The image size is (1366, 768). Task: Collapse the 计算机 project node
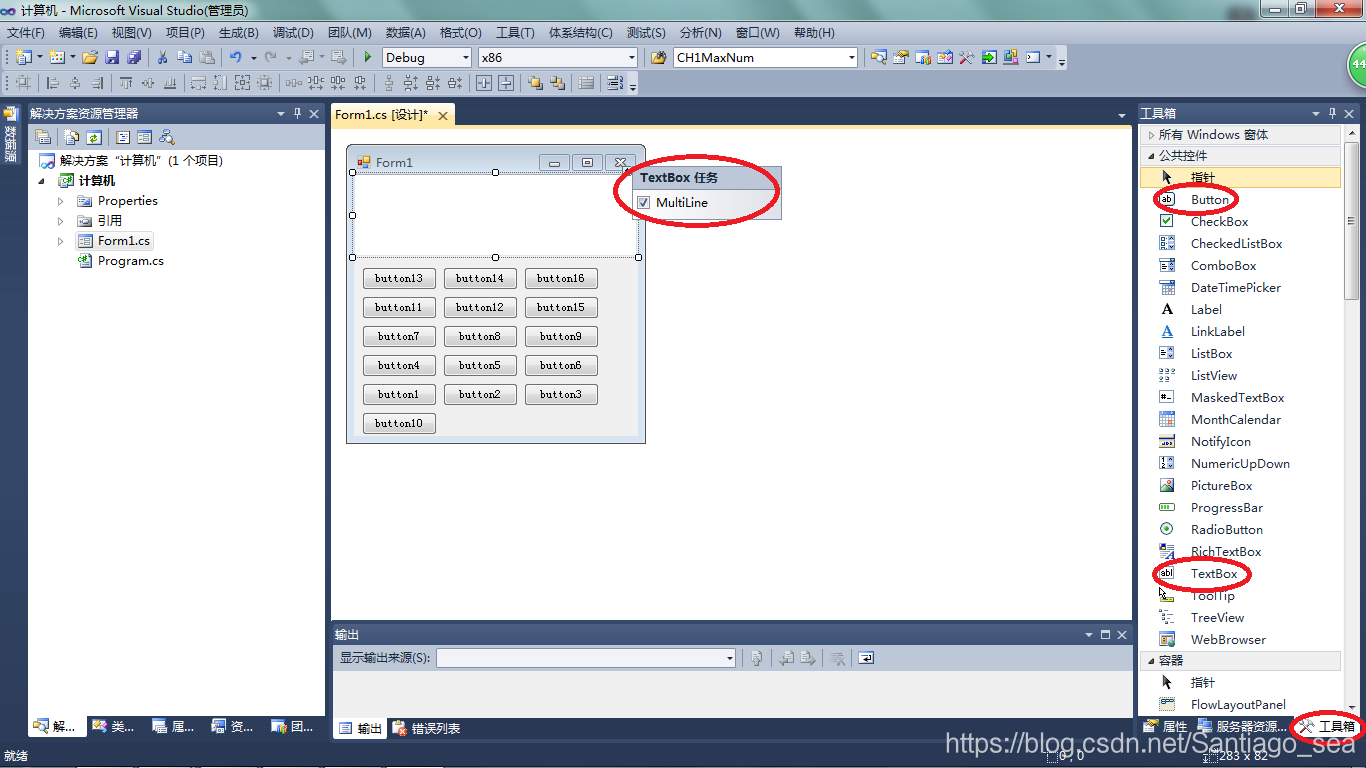point(42,181)
